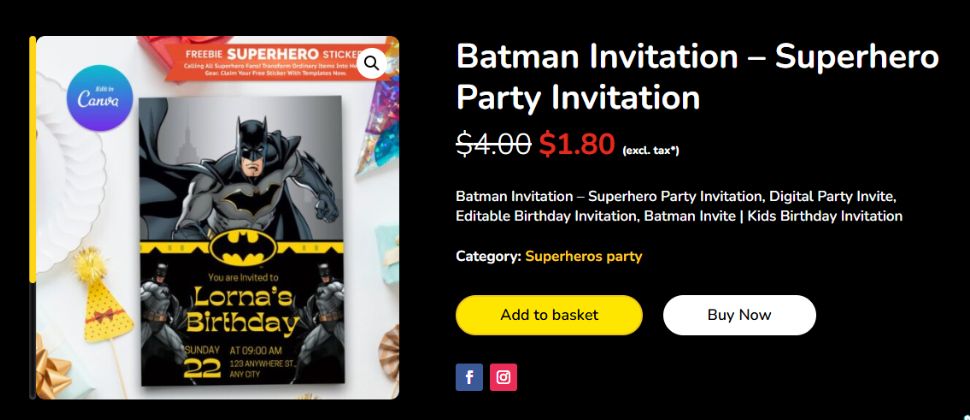Open the Instagram icon
The width and height of the screenshot is (970, 420).
(504, 377)
